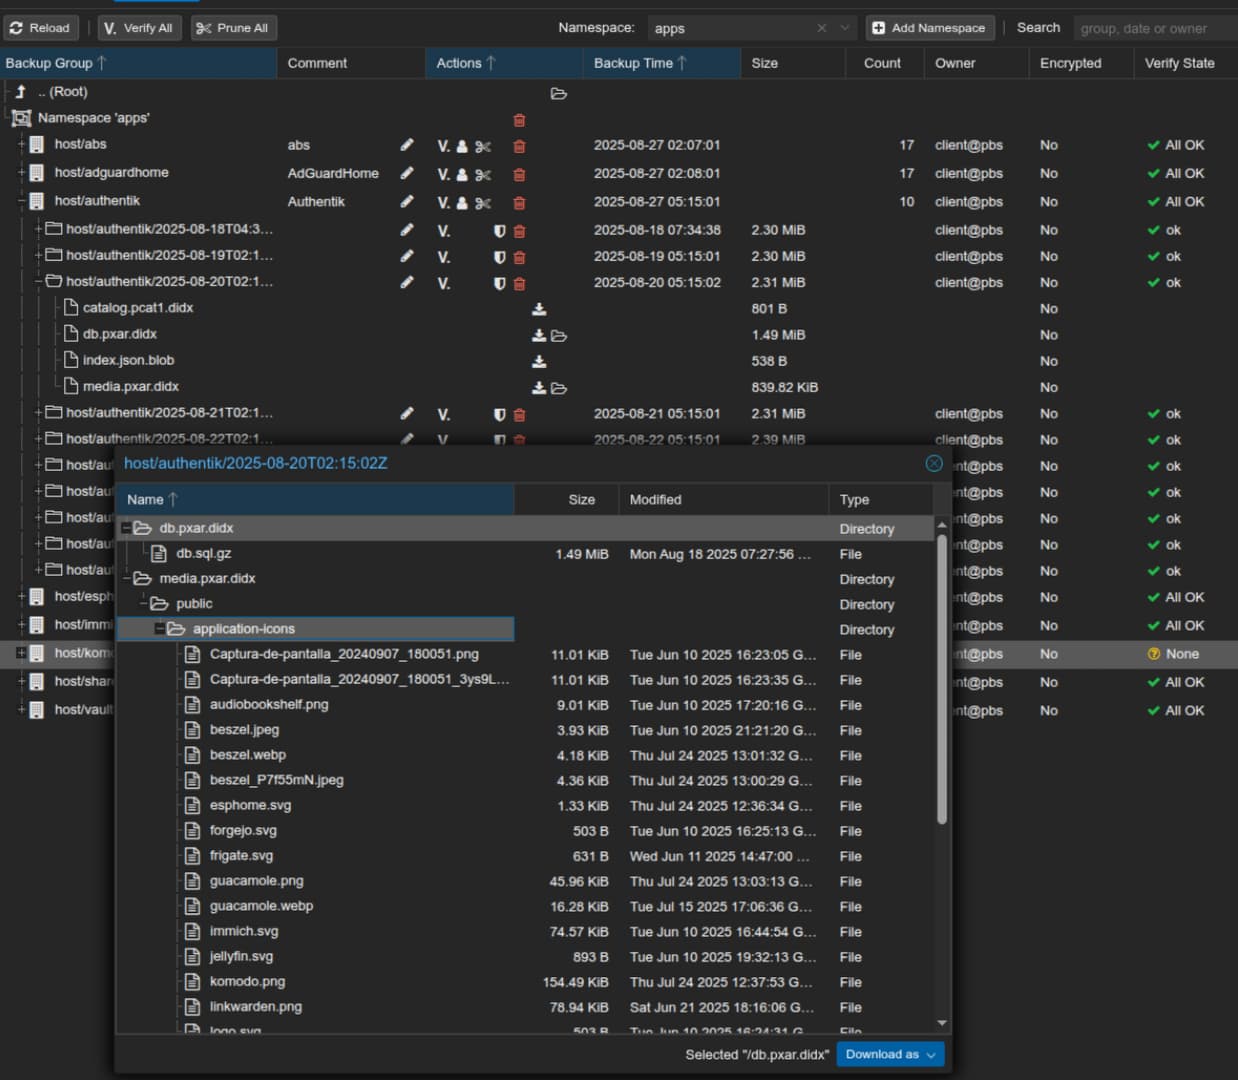The width and height of the screenshot is (1238, 1080).
Task: Click change owner icon for host/abs
Action: 462,146
